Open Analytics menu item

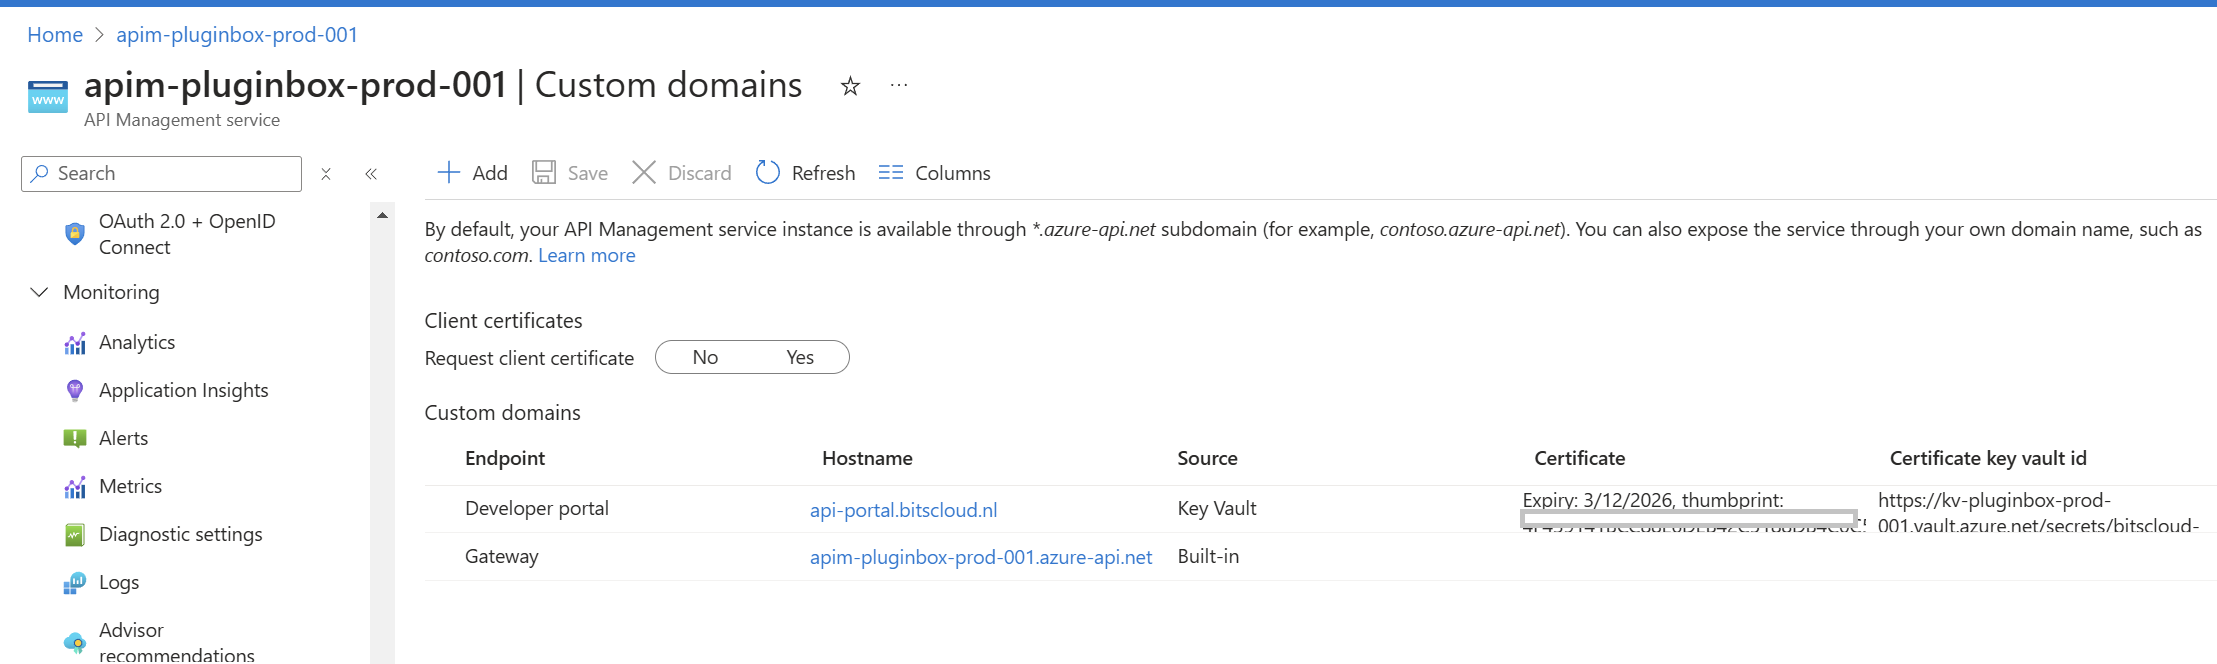click(137, 342)
